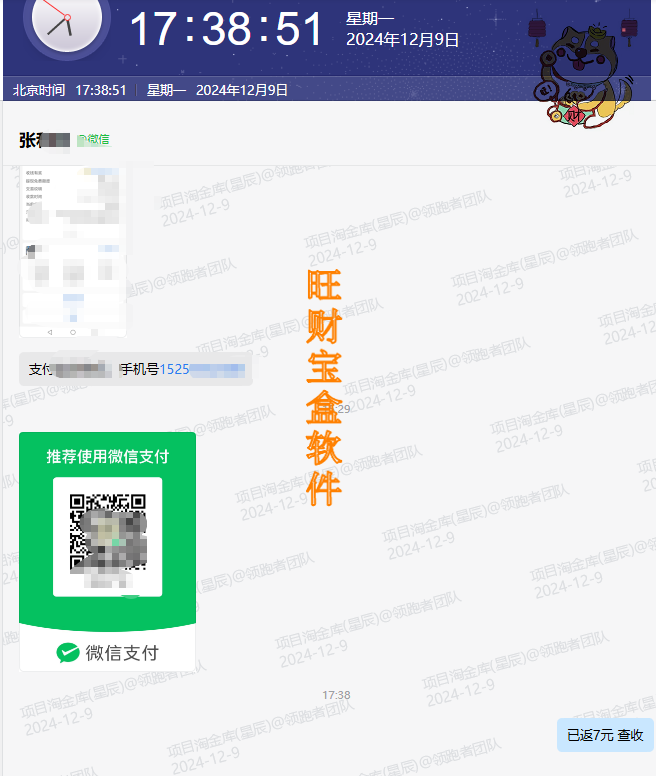
Task: Click the green 微信 tag beside contact name
Action: pos(94,140)
